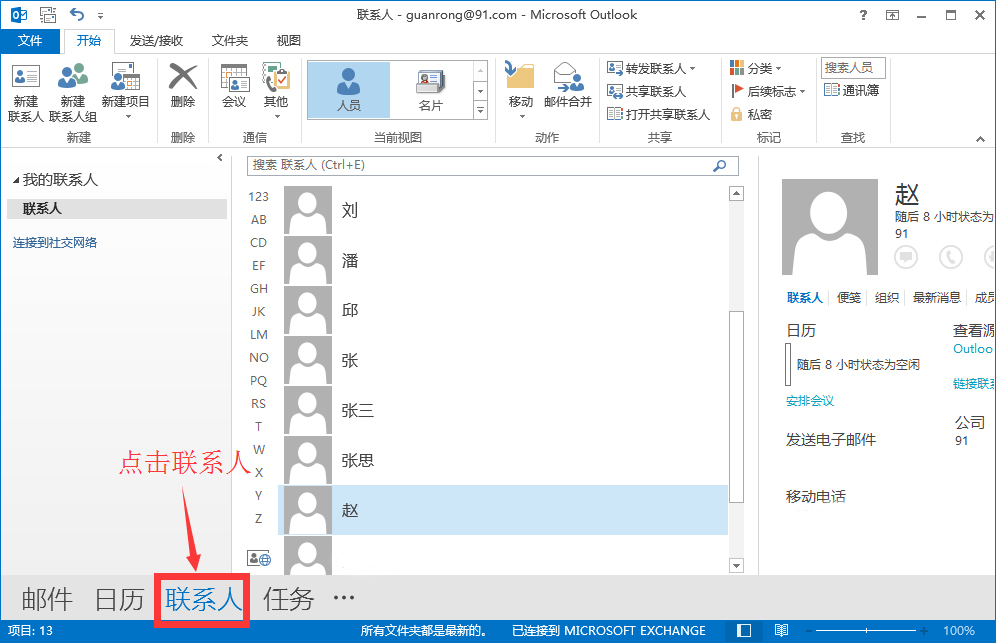Switch to the Folder (文件夹) tab
The height and width of the screenshot is (643, 996).
coord(229,41)
